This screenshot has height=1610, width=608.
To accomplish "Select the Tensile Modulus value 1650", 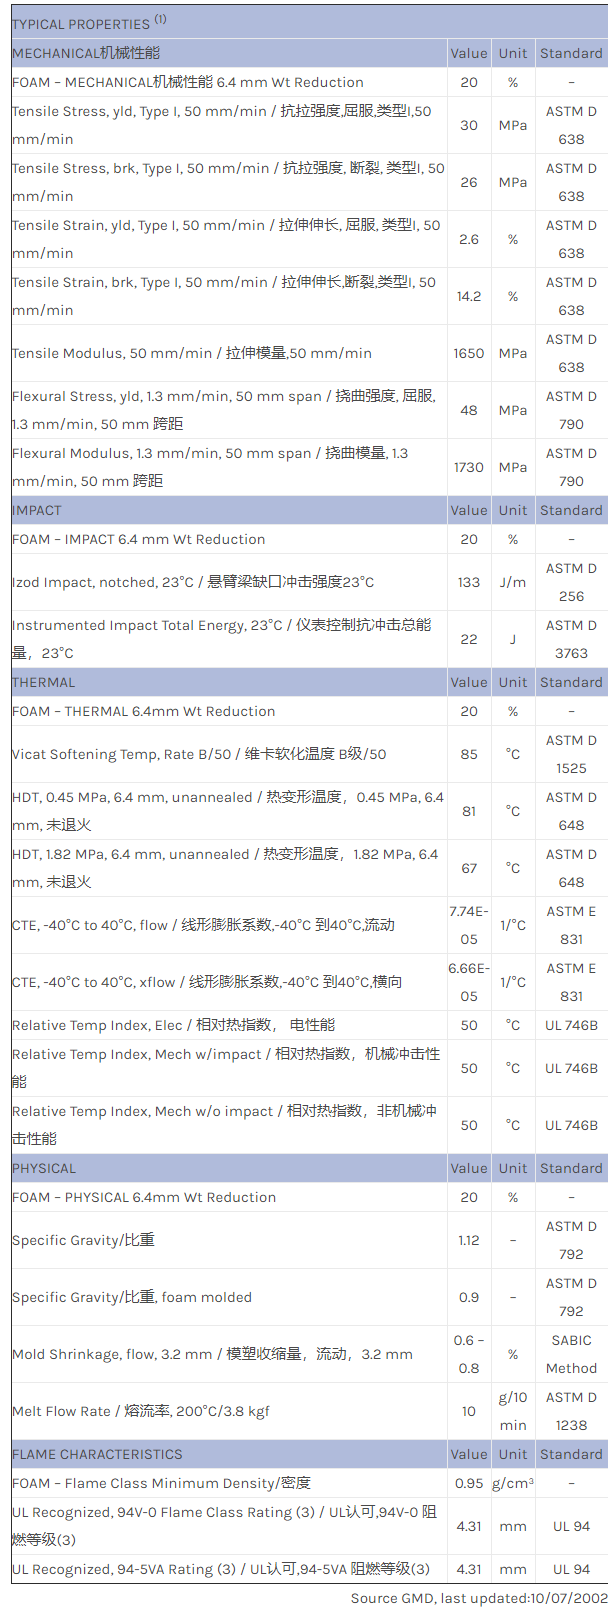I will pyautogui.click(x=468, y=353).
